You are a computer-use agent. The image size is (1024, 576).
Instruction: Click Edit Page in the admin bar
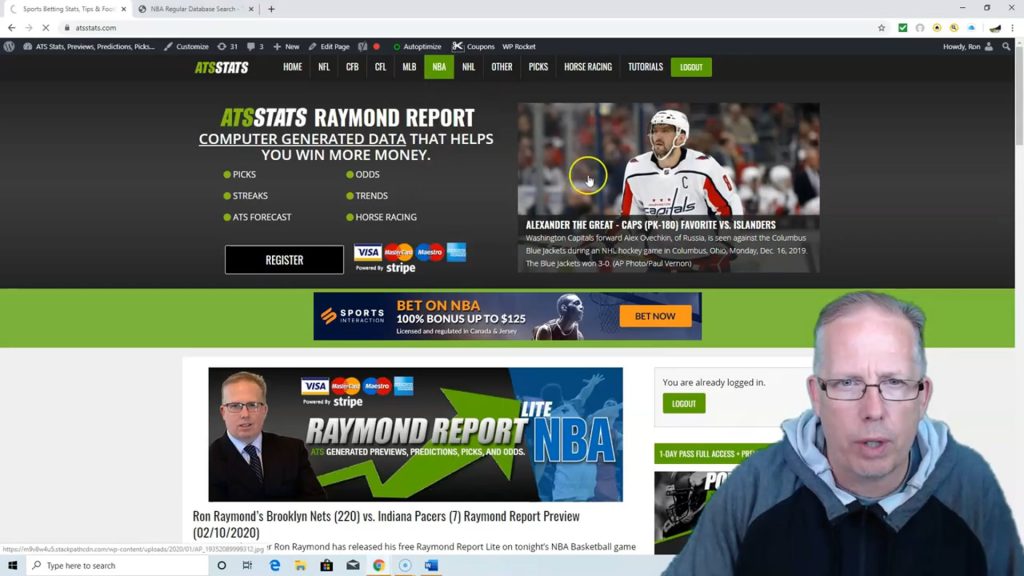pos(329,46)
